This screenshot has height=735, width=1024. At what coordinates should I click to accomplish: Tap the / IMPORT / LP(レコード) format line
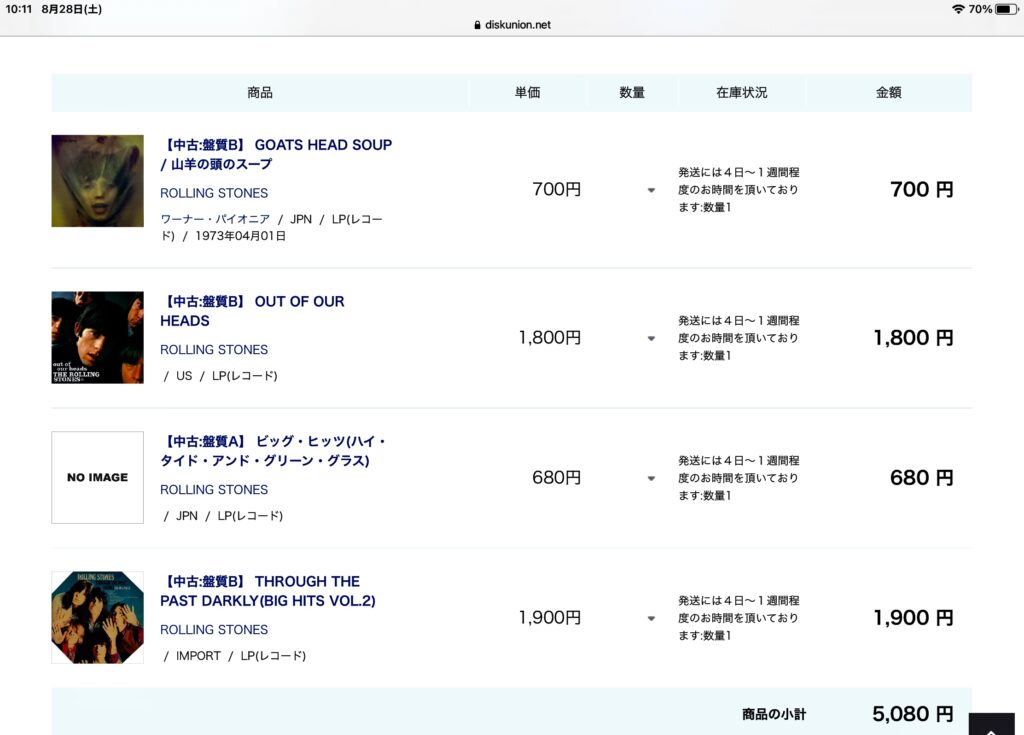[234, 655]
